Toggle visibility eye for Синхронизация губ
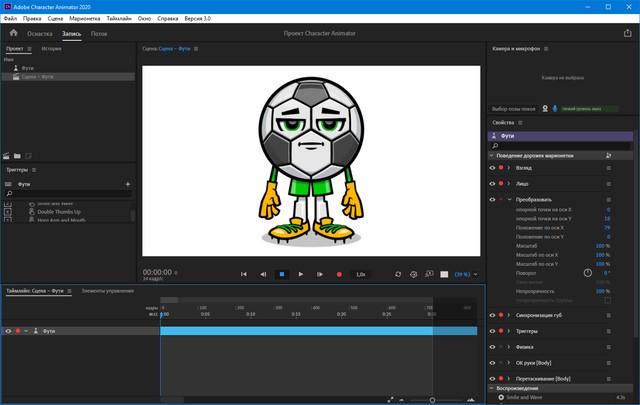 [x=492, y=315]
